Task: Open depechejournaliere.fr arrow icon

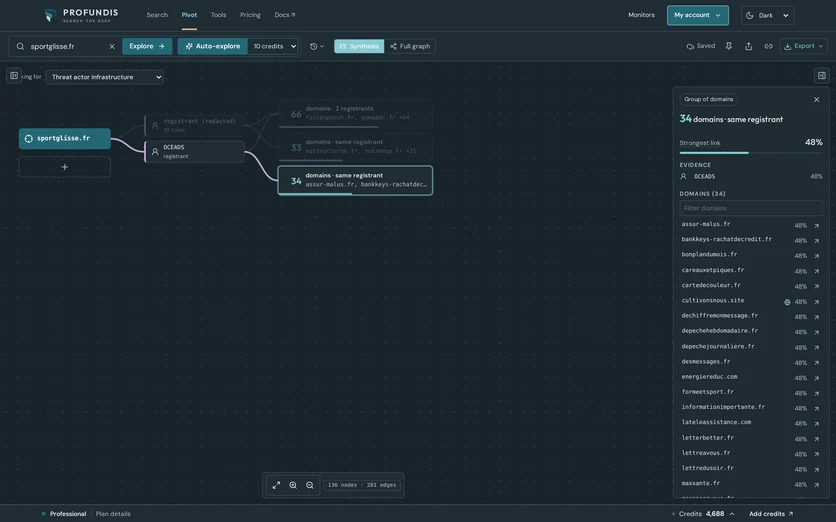Action: pyautogui.click(x=816, y=348)
